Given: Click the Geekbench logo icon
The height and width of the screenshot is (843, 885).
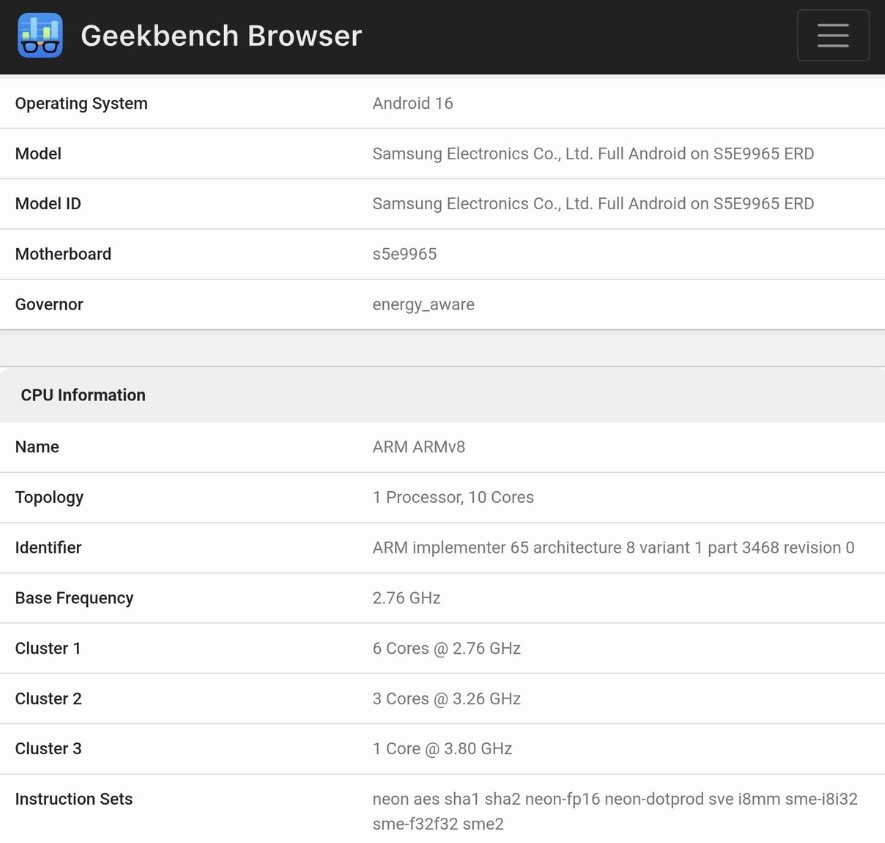Looking at the screenshot, I should (x=40, y=36).
